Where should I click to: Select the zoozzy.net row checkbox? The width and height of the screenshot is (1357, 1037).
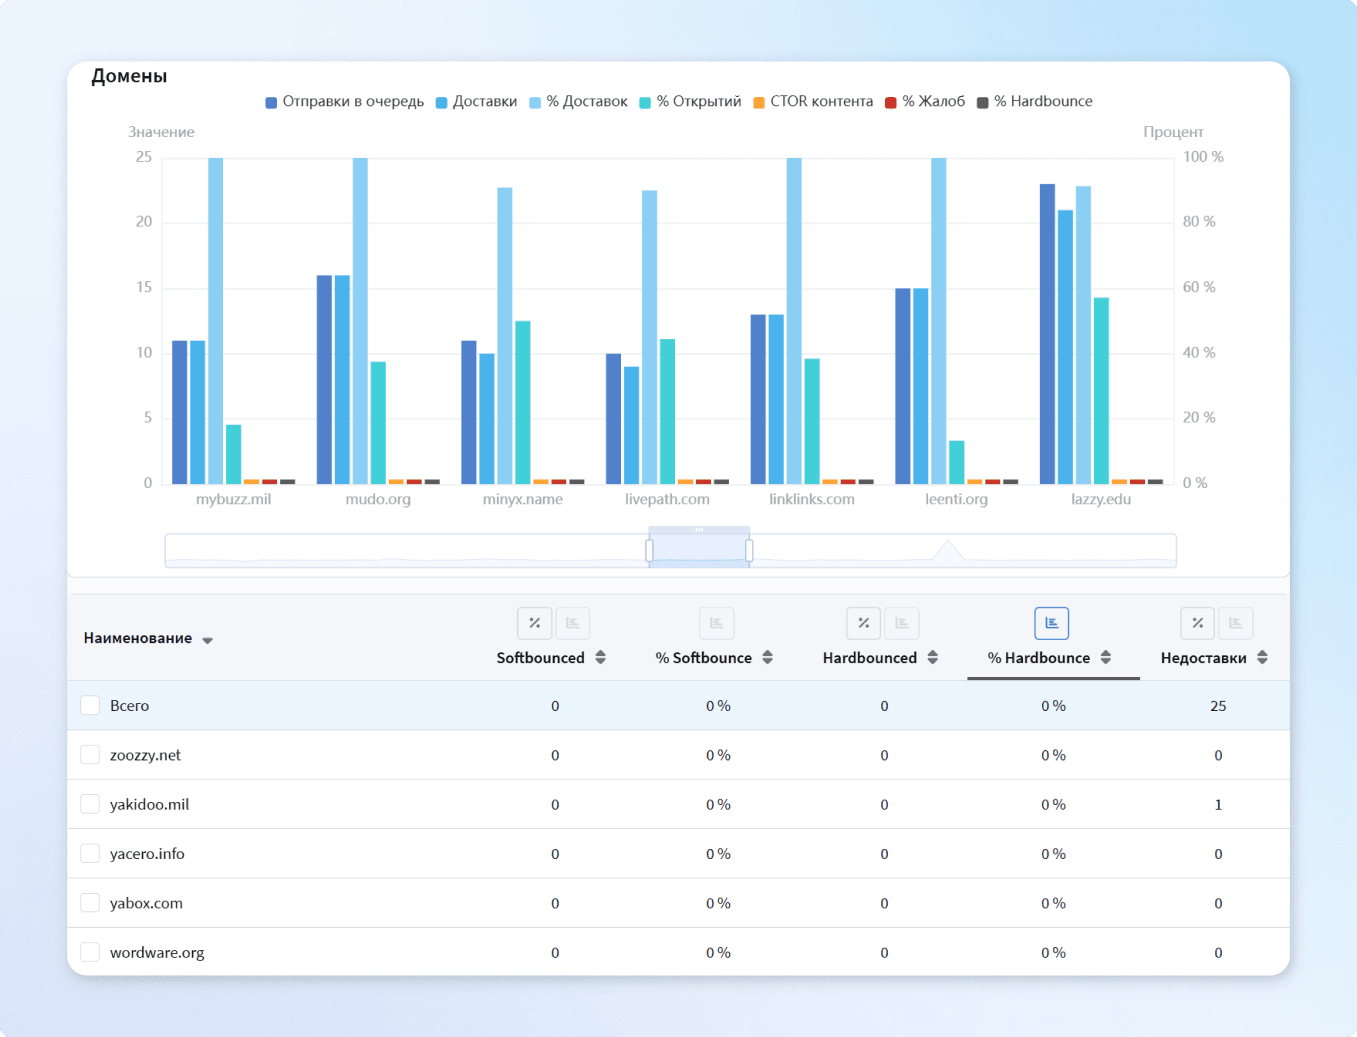(90, 755)
